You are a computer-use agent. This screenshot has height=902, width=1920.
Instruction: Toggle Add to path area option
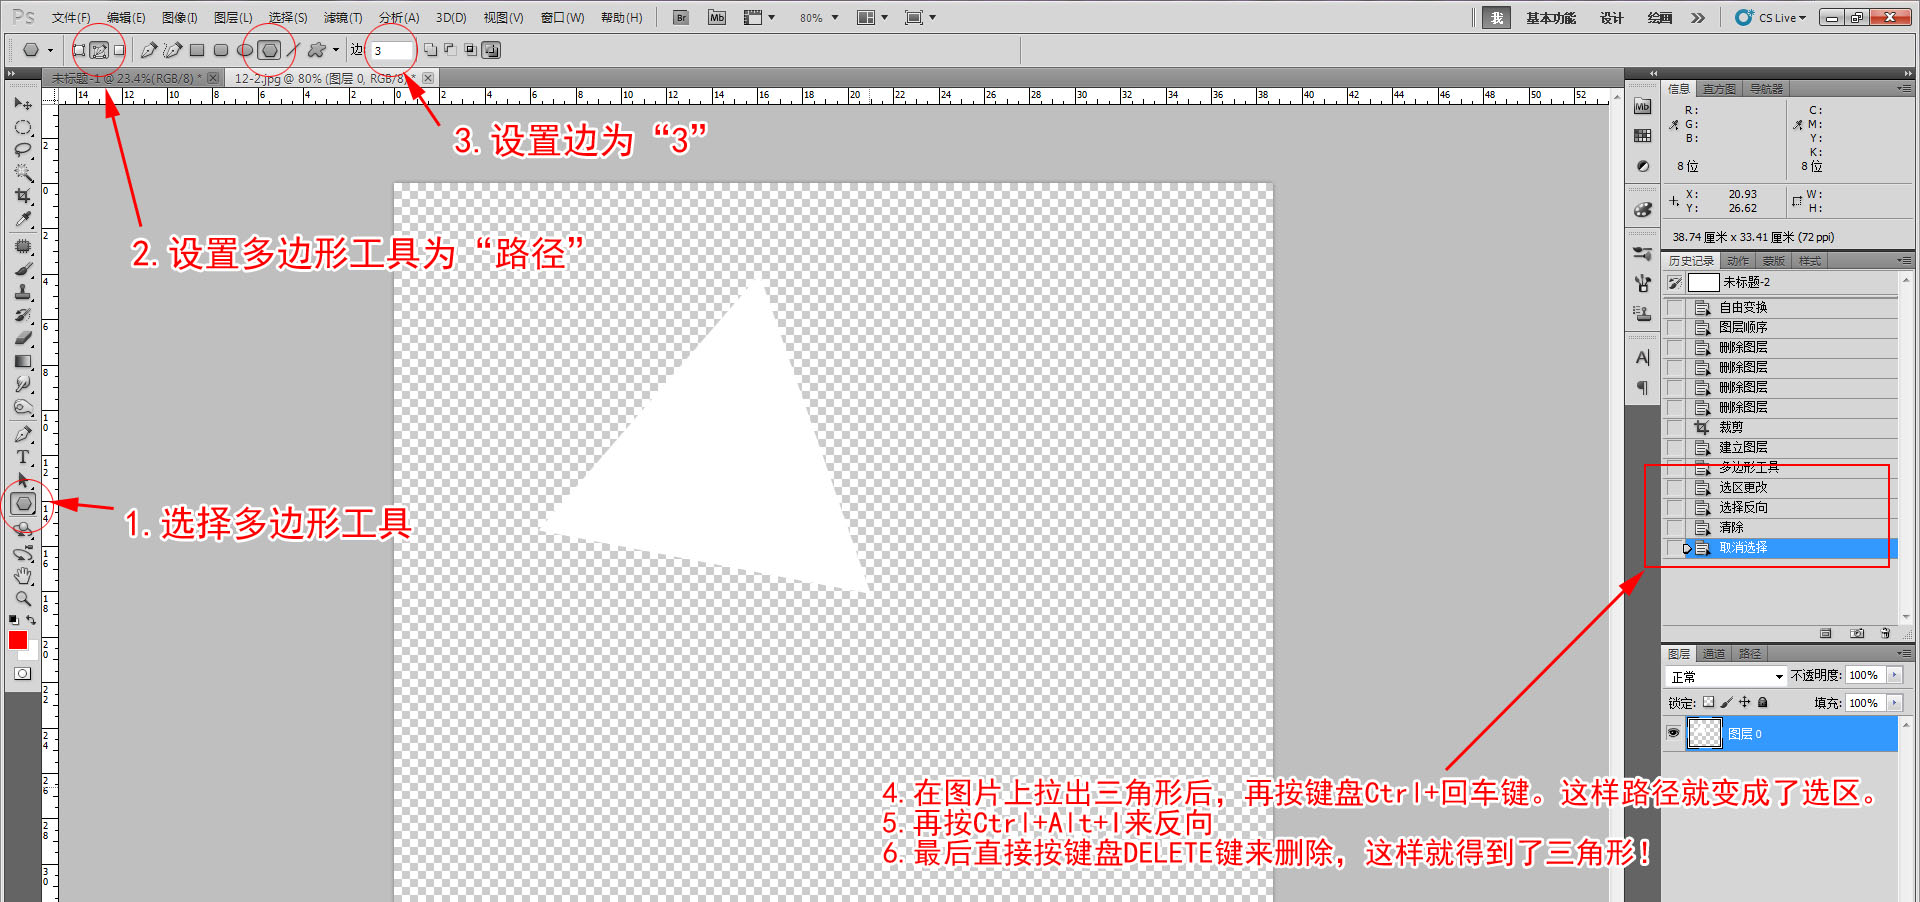[430, 50]
